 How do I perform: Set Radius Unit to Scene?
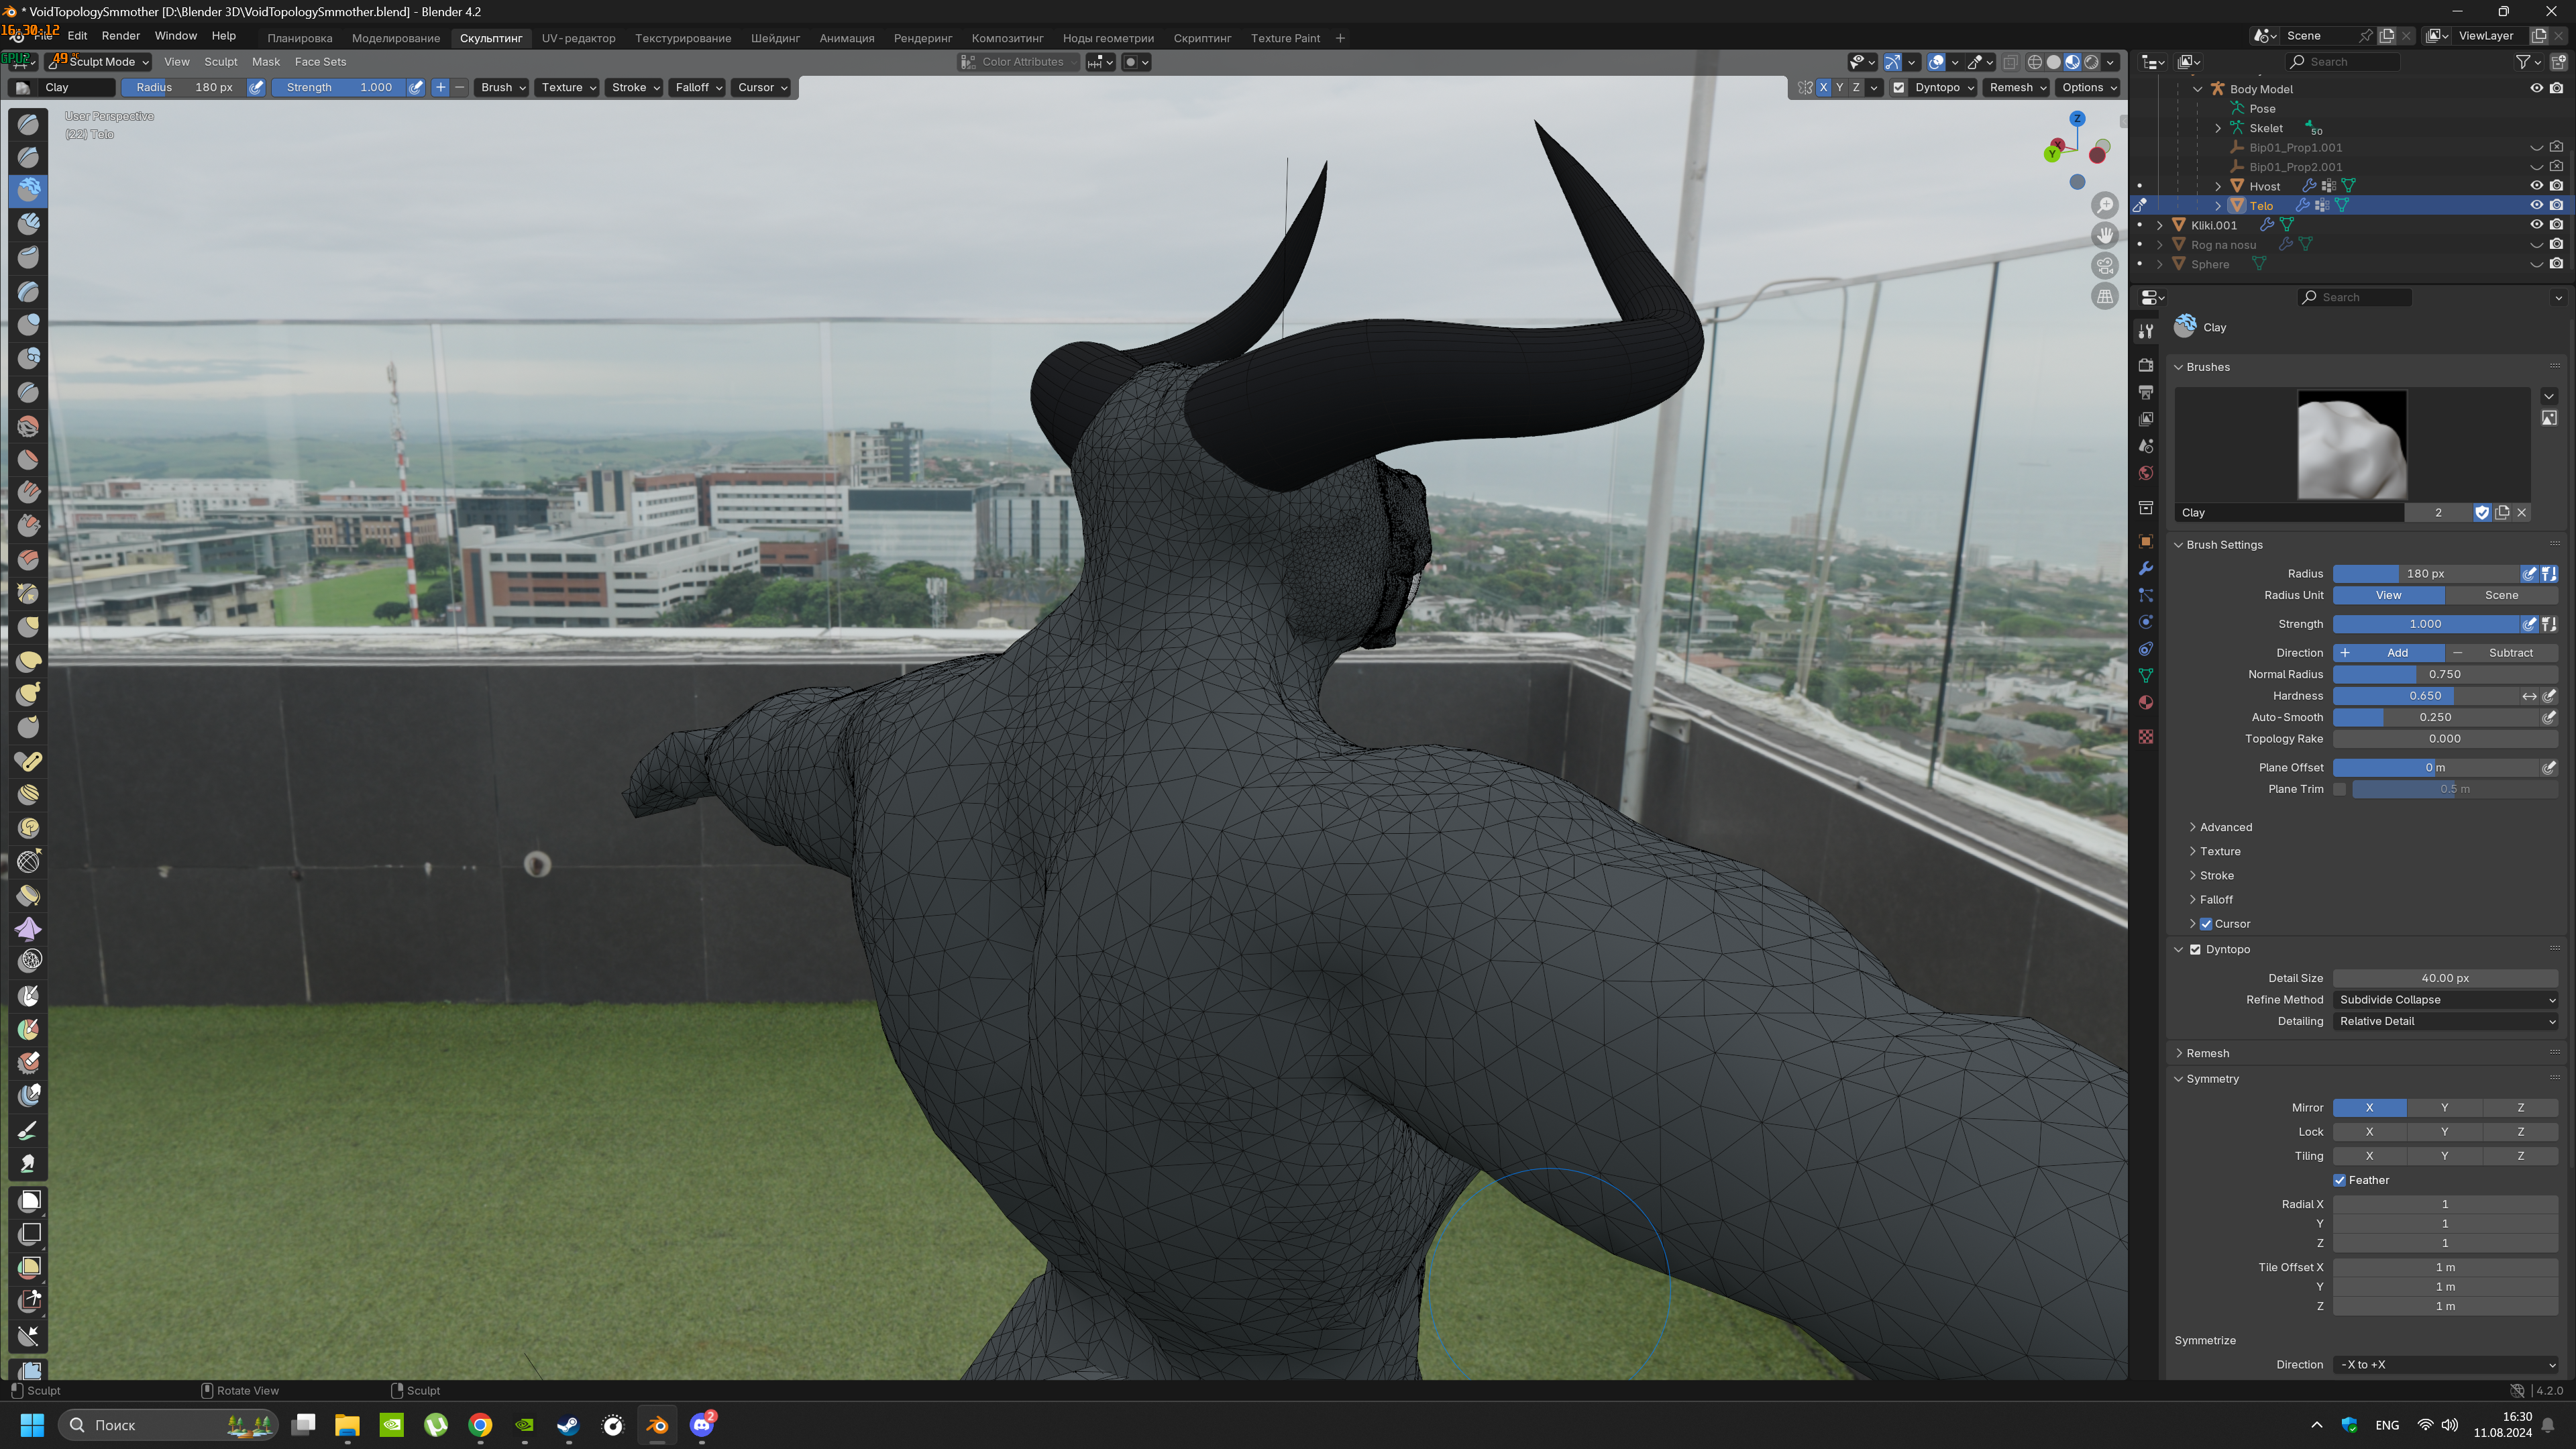click(x=2501, y=595)
